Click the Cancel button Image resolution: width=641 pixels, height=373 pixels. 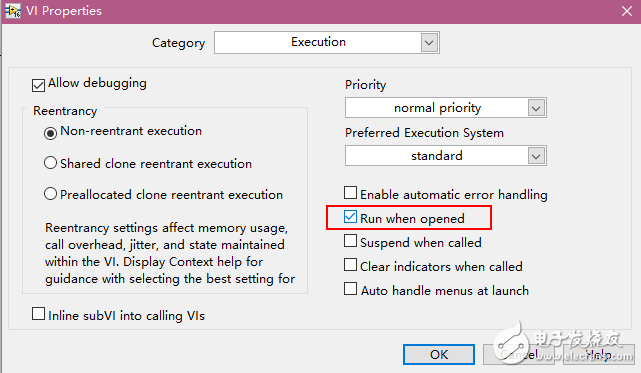(x=519, y=354)
